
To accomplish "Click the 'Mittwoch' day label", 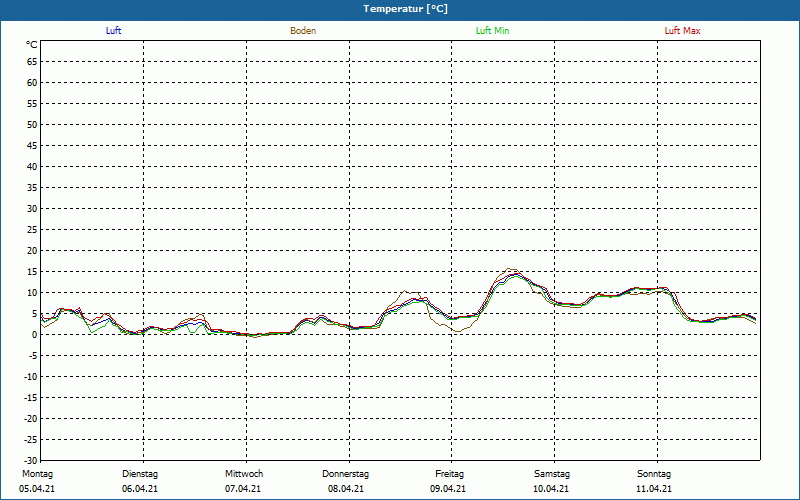I will pos(244,474).
